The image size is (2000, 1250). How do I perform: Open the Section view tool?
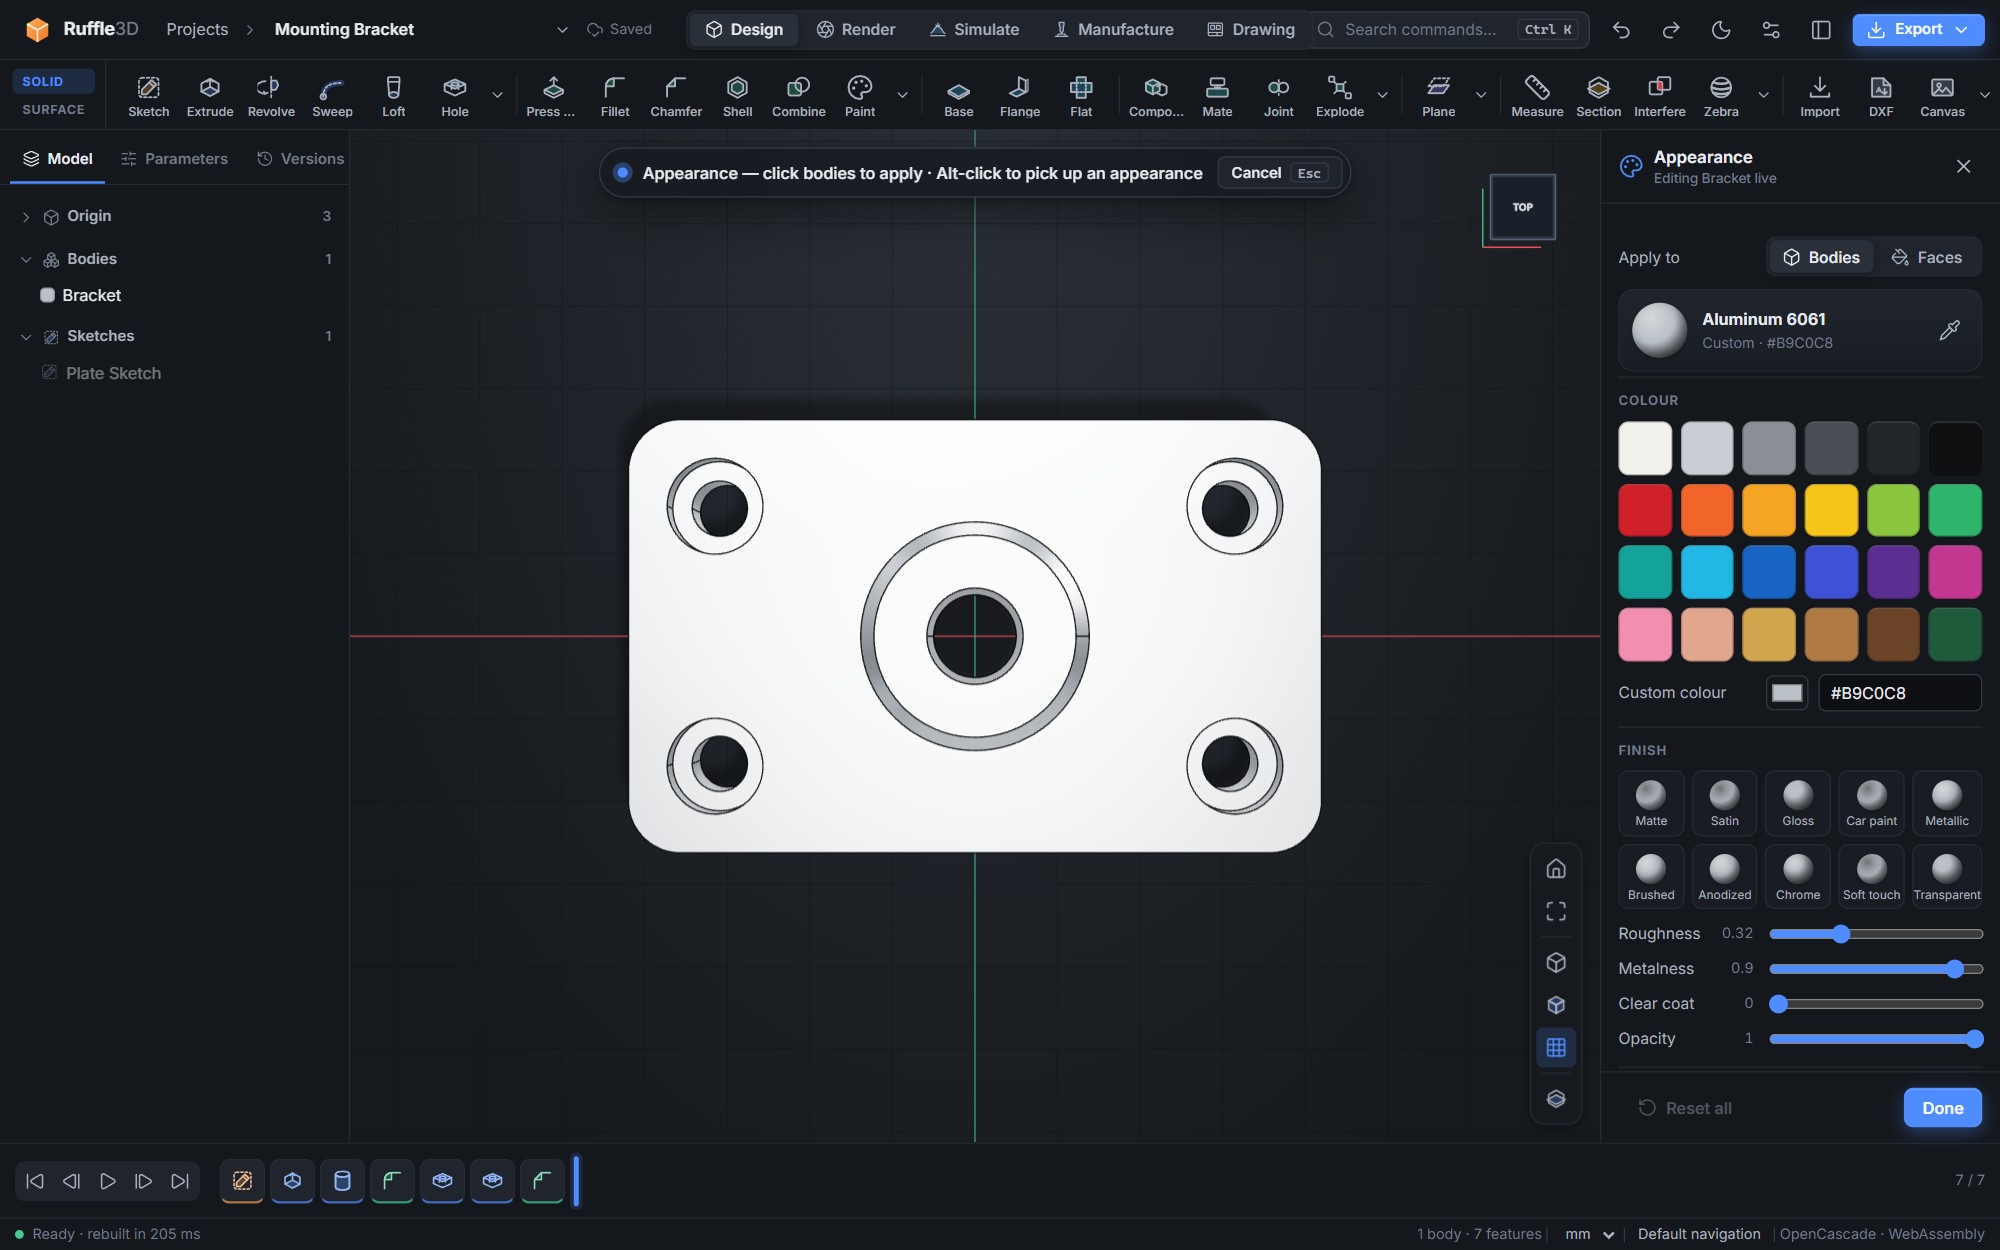coord(1598,96)
